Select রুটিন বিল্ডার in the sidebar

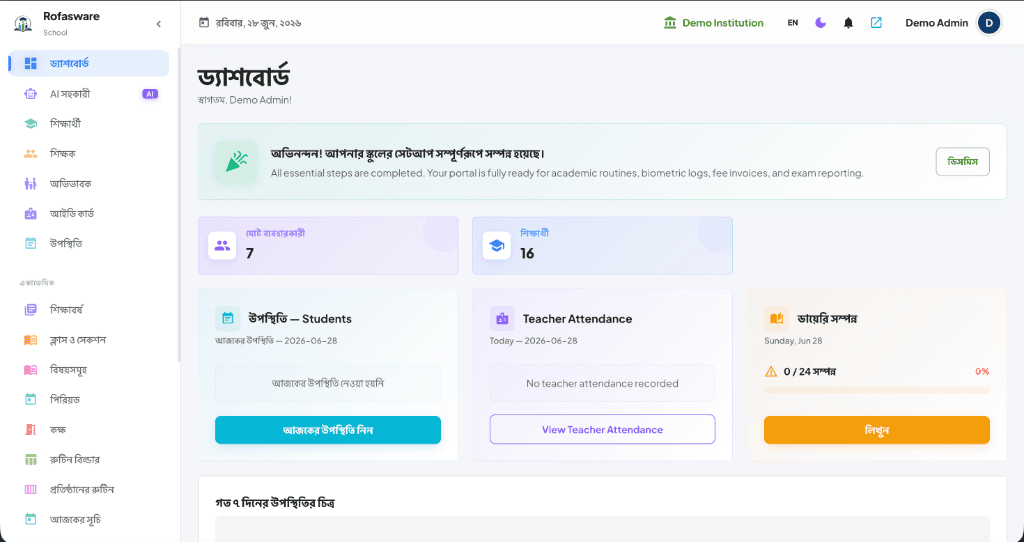[x=89, y=459]
